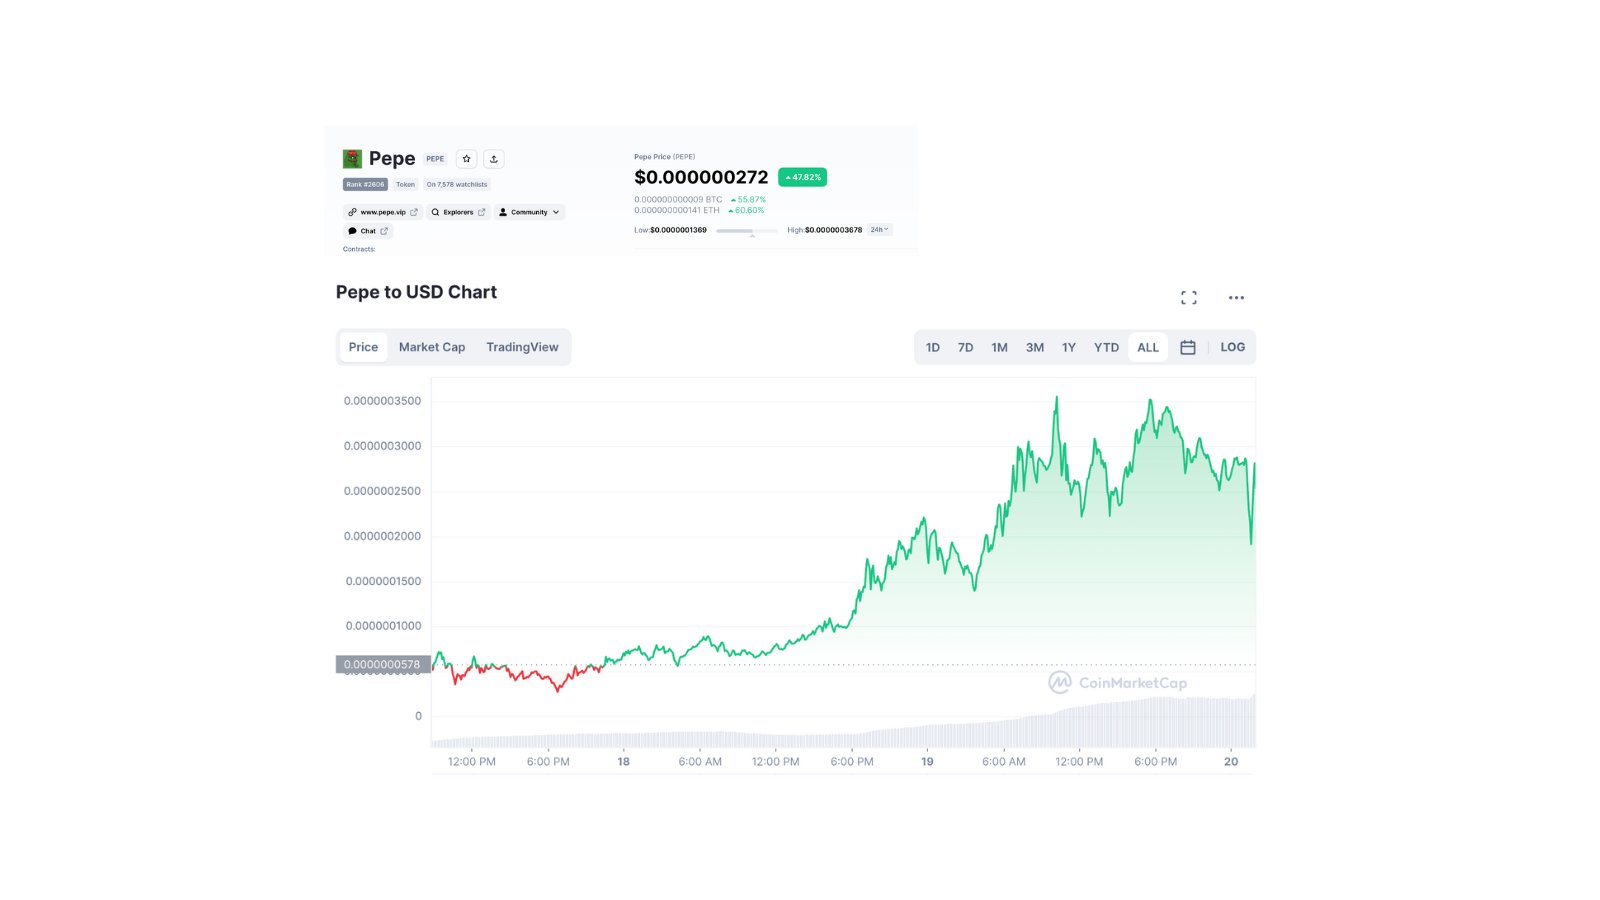The height and width of the screenshot is (900, 1600).
Task: Open the three-dot chart options menu
Action: click(1236, 298)
